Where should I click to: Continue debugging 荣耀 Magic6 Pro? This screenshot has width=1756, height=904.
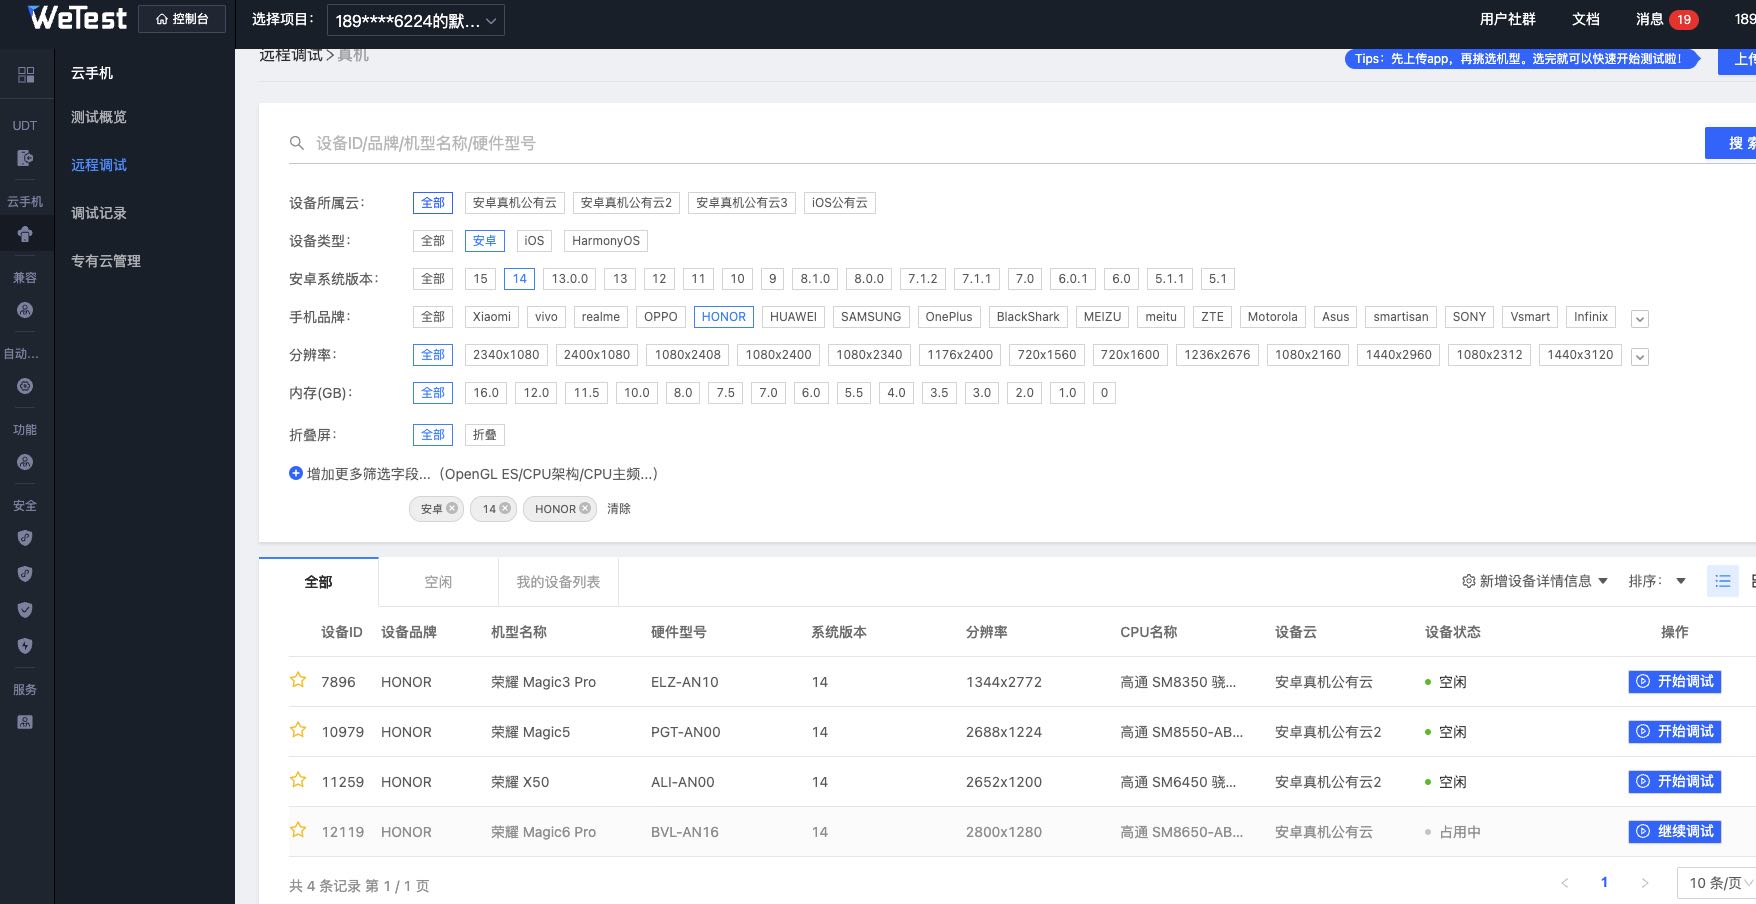(1675, 831)
